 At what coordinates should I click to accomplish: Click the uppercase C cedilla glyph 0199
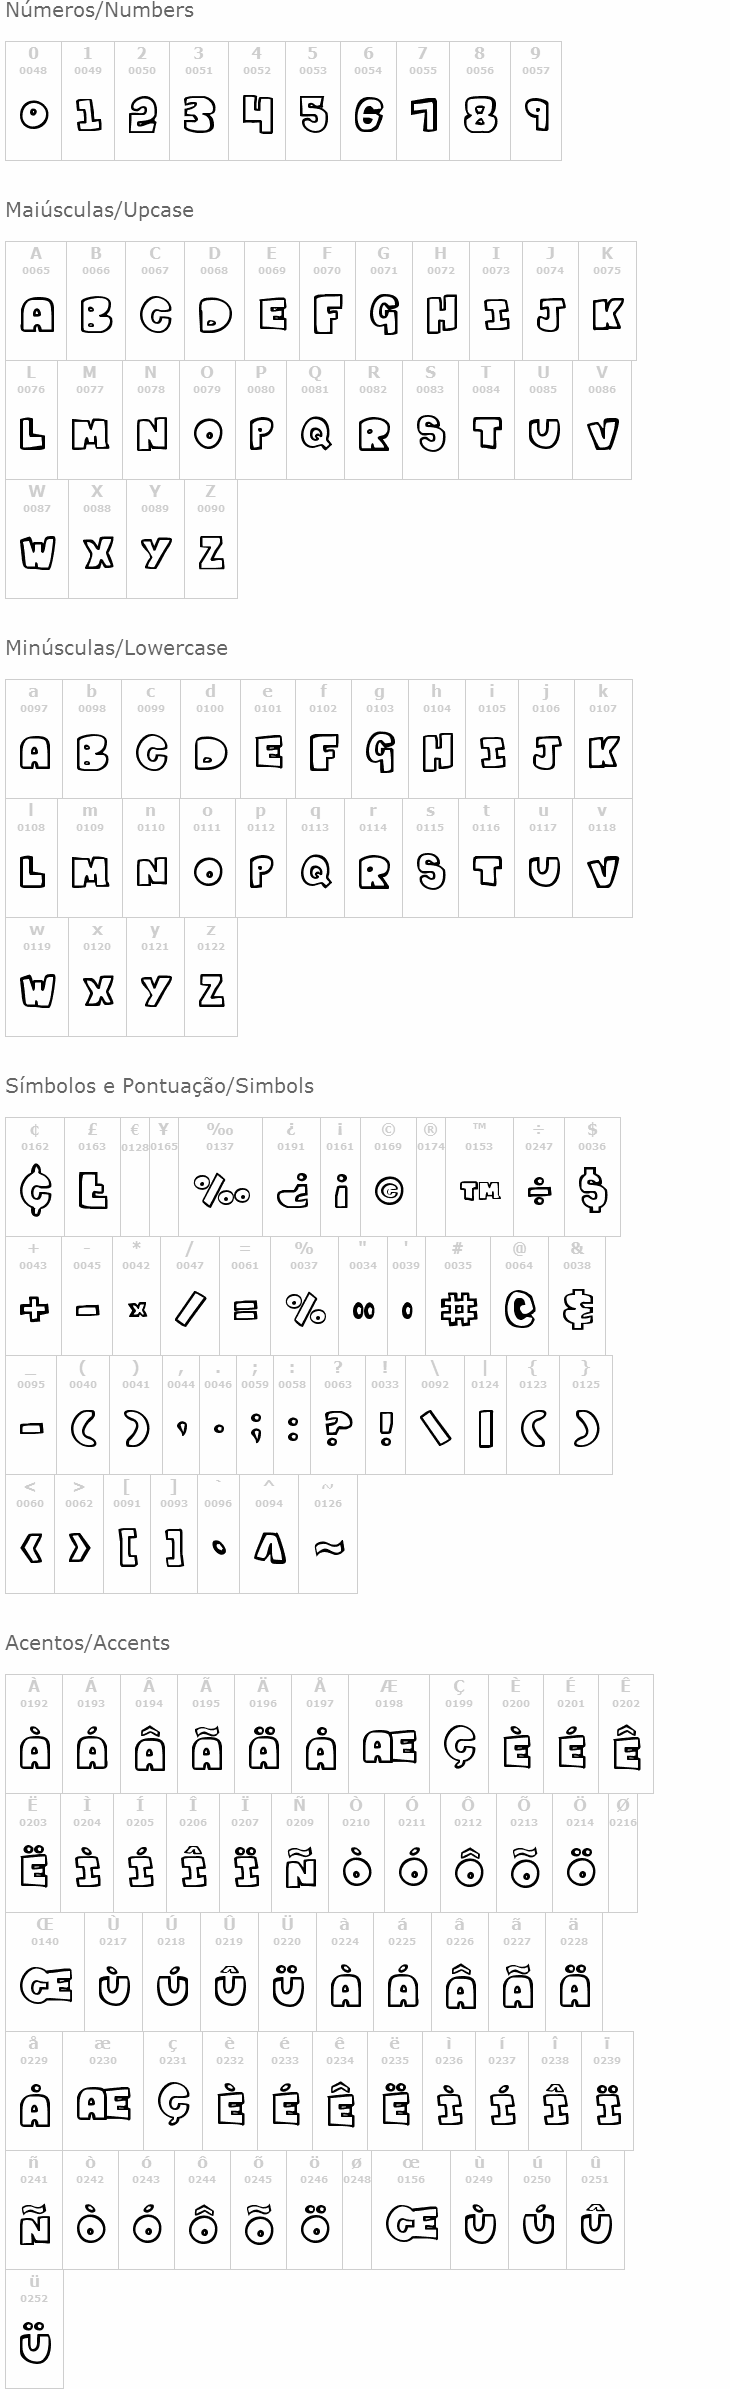459,1734
